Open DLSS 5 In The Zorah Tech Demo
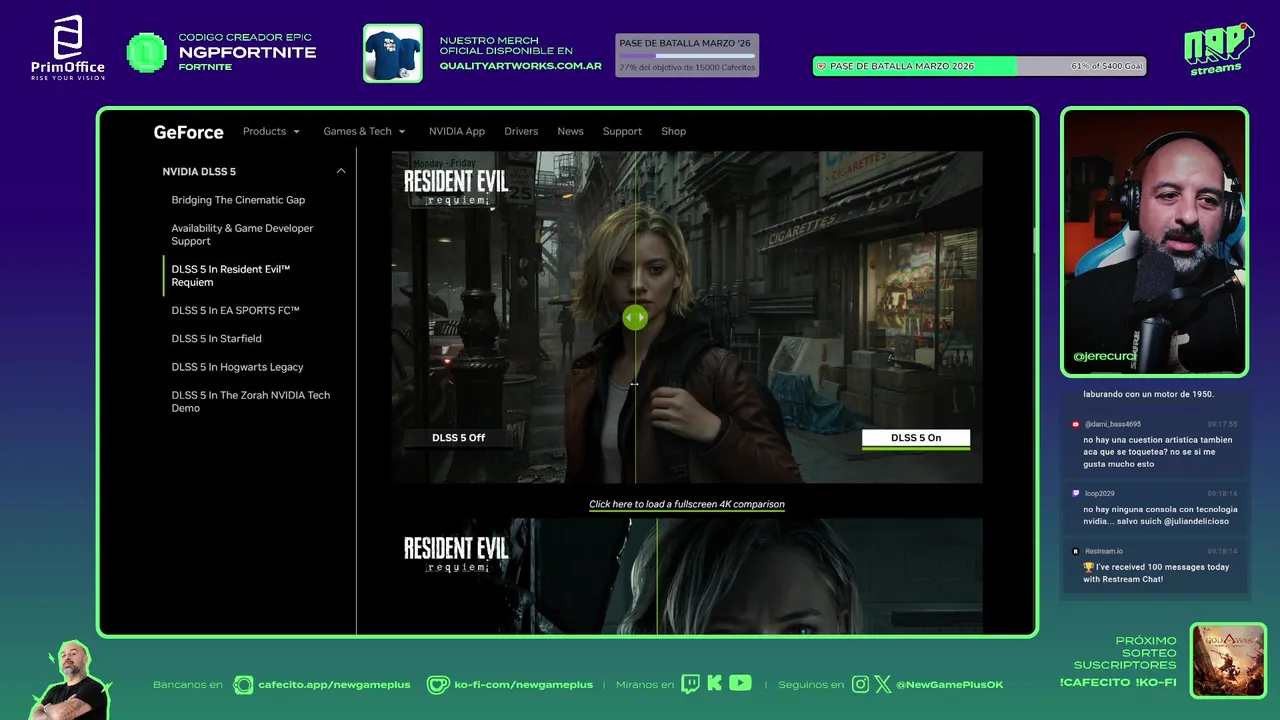 coord(250,402)
